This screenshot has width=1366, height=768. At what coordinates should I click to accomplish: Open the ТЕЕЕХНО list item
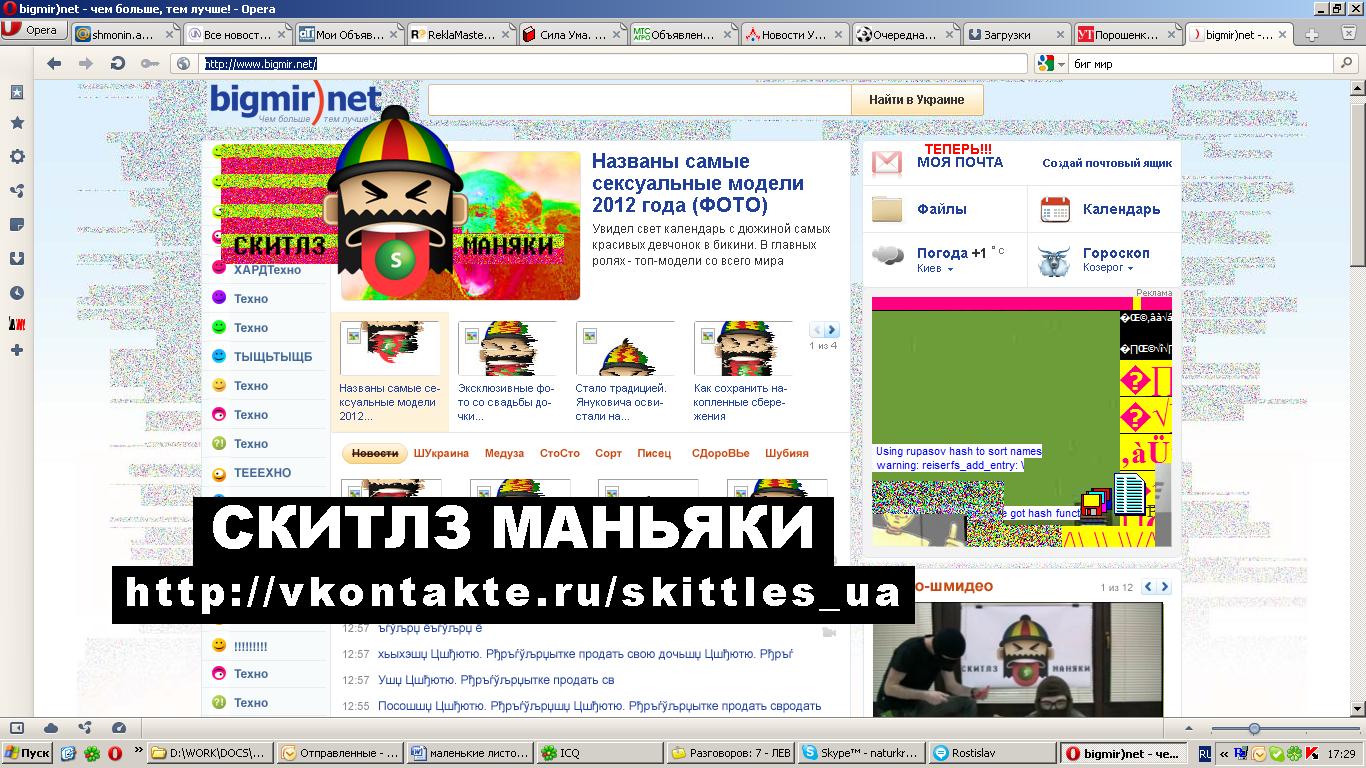[x=263, y=473]
